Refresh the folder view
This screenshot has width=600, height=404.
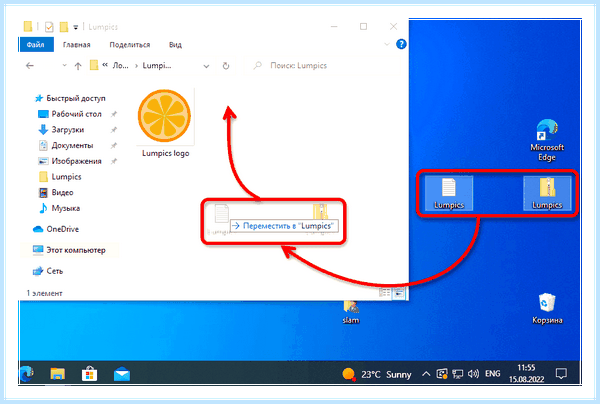point(226,66)
